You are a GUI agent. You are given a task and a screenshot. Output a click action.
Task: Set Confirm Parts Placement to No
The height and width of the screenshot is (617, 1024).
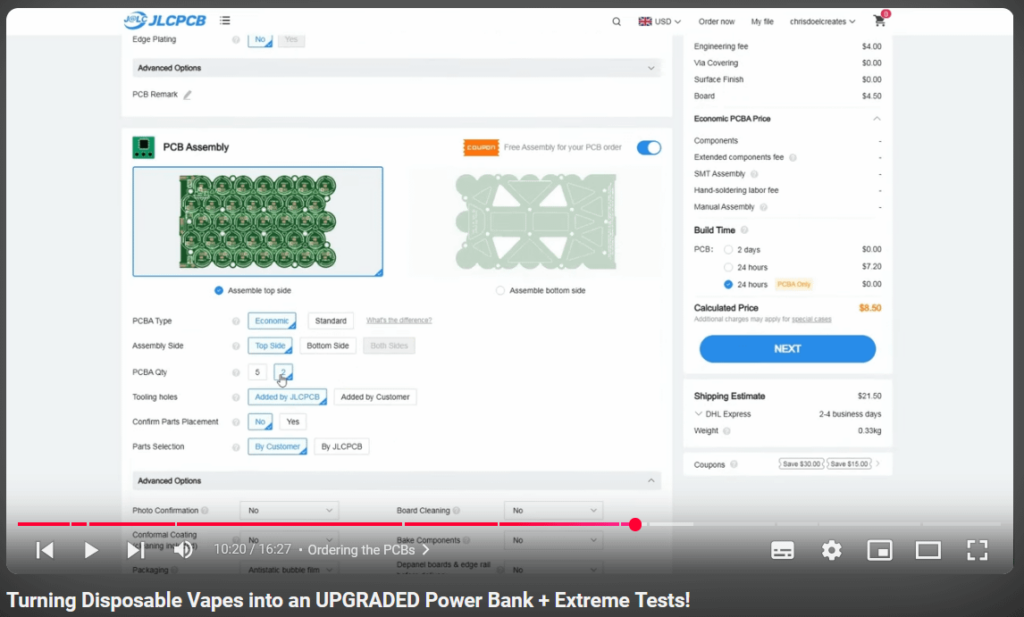tap(260, 422)
